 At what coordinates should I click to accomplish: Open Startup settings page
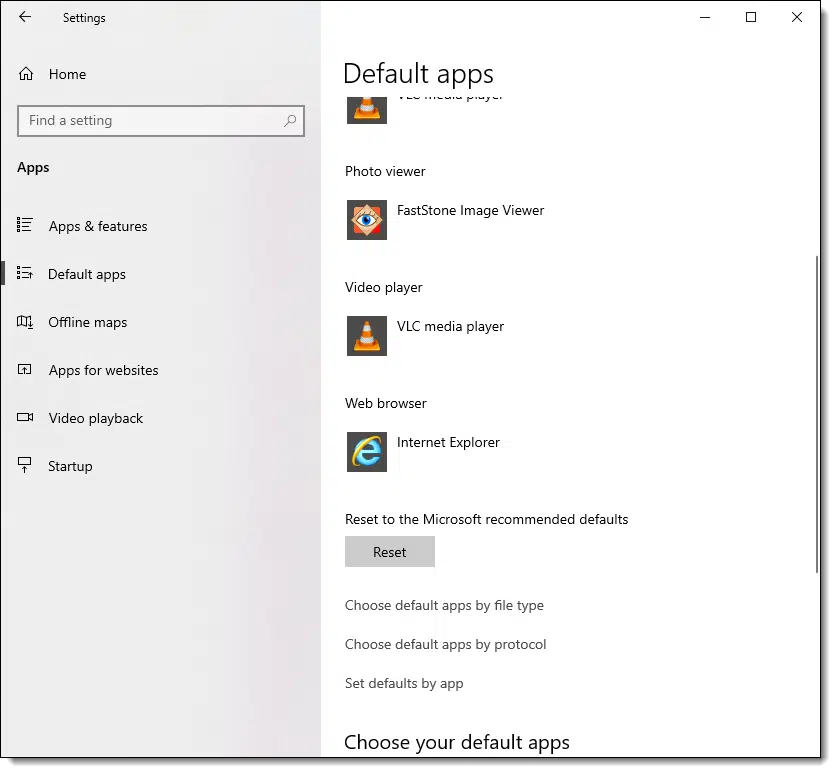[x=70, y=466]
